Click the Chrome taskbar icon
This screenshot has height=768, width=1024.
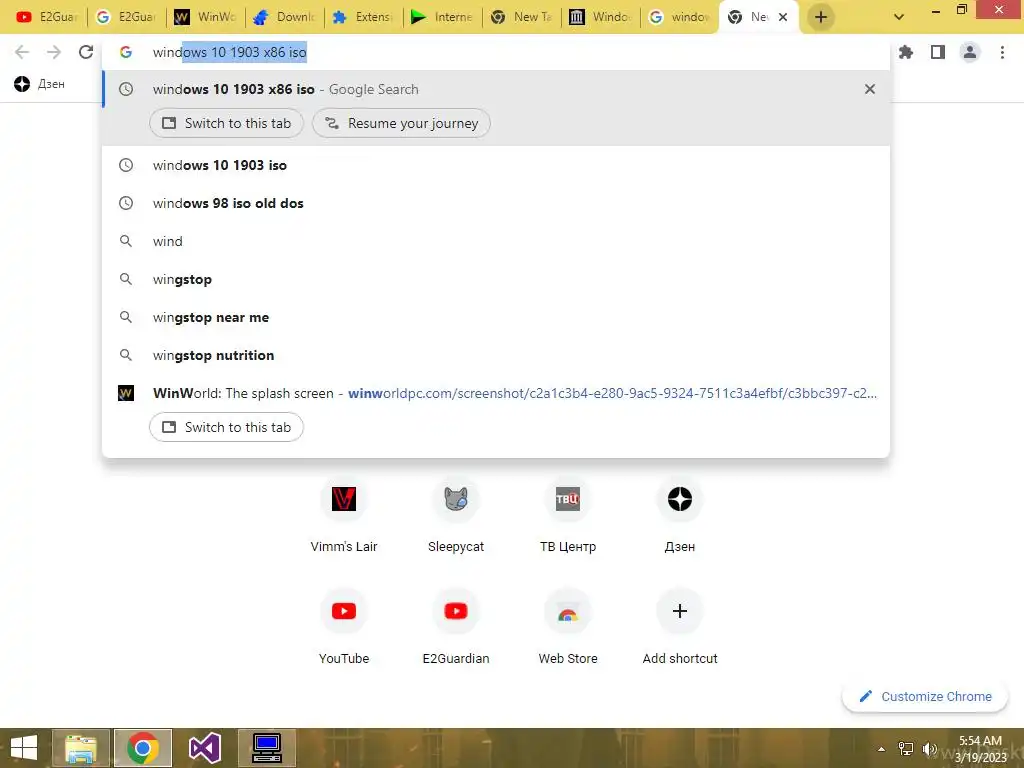click(x=143, y=748)
